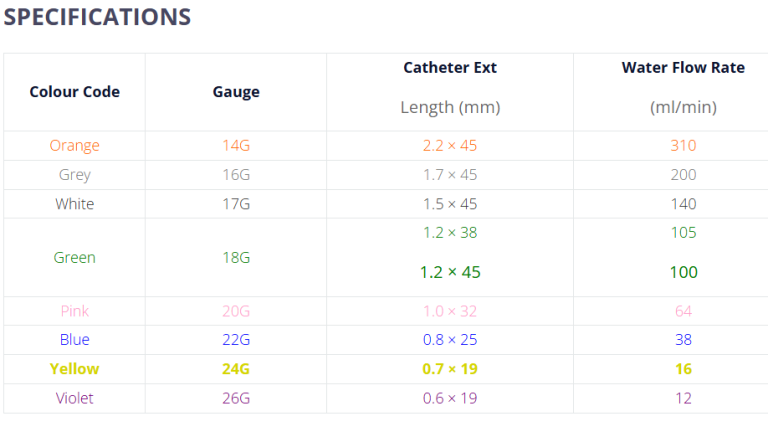Click the Gauge column header
Screen dimensions: 768x442
[236, 92]
